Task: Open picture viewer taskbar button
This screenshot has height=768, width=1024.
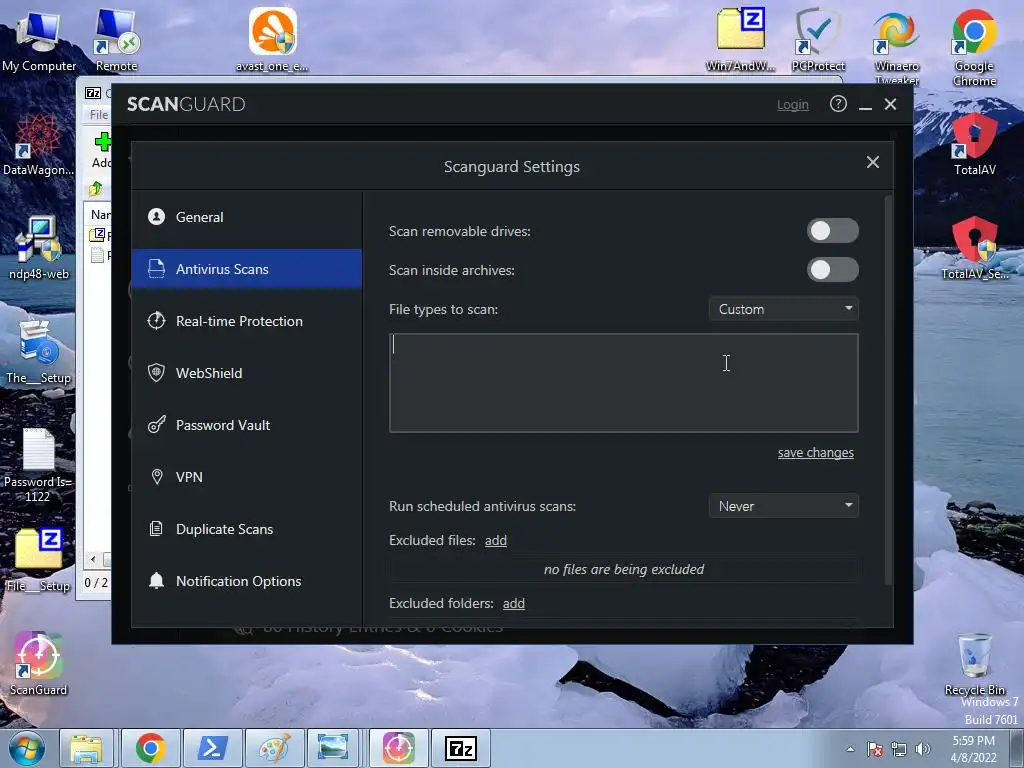Action: point(333,748)
